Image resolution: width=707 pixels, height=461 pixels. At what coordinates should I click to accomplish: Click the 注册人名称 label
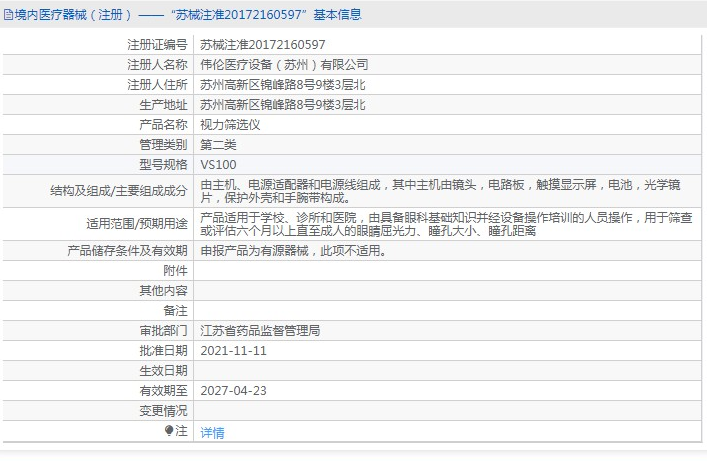pos(157,65)
